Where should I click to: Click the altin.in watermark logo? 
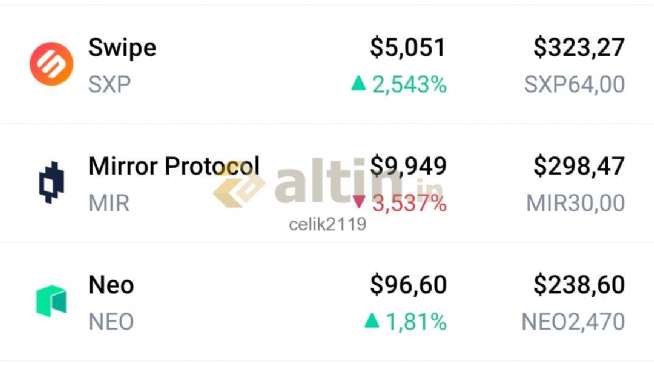tap(328, 183)
